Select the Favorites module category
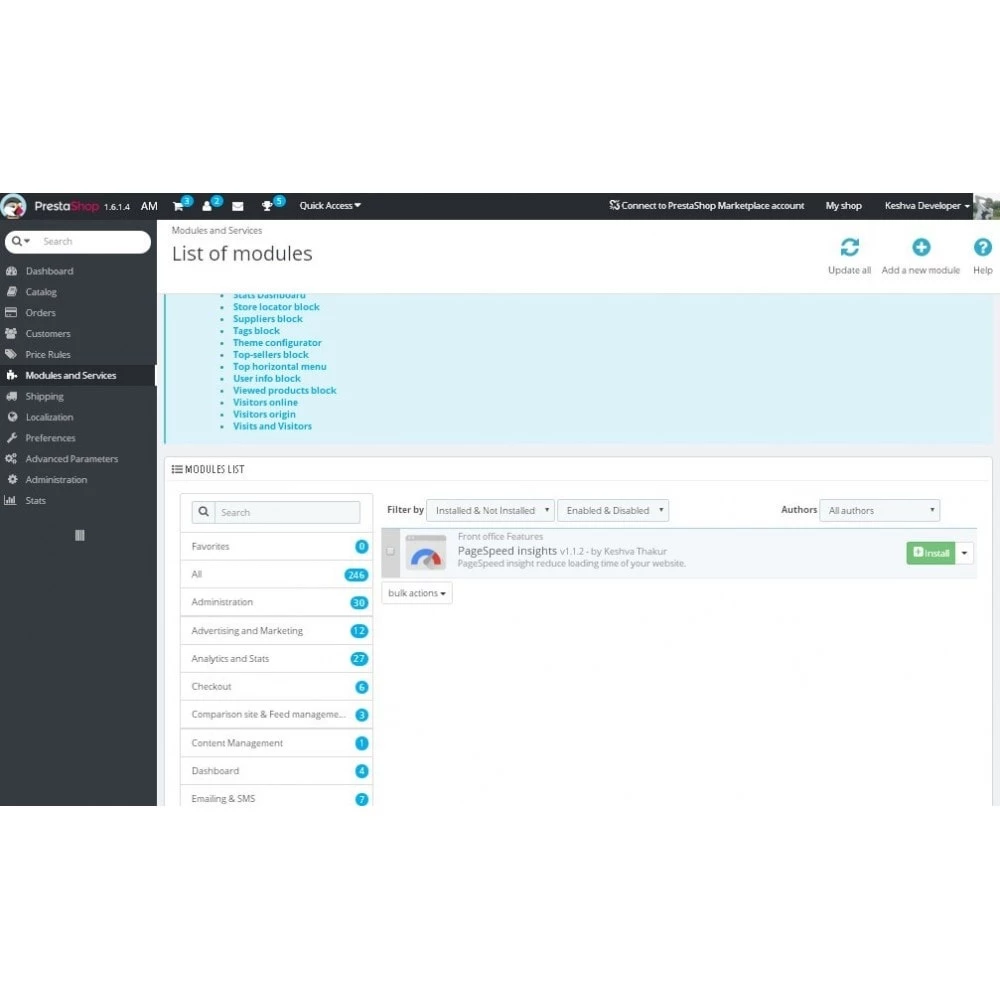This screenshot has width=1000, height=1000. point(276,547)
